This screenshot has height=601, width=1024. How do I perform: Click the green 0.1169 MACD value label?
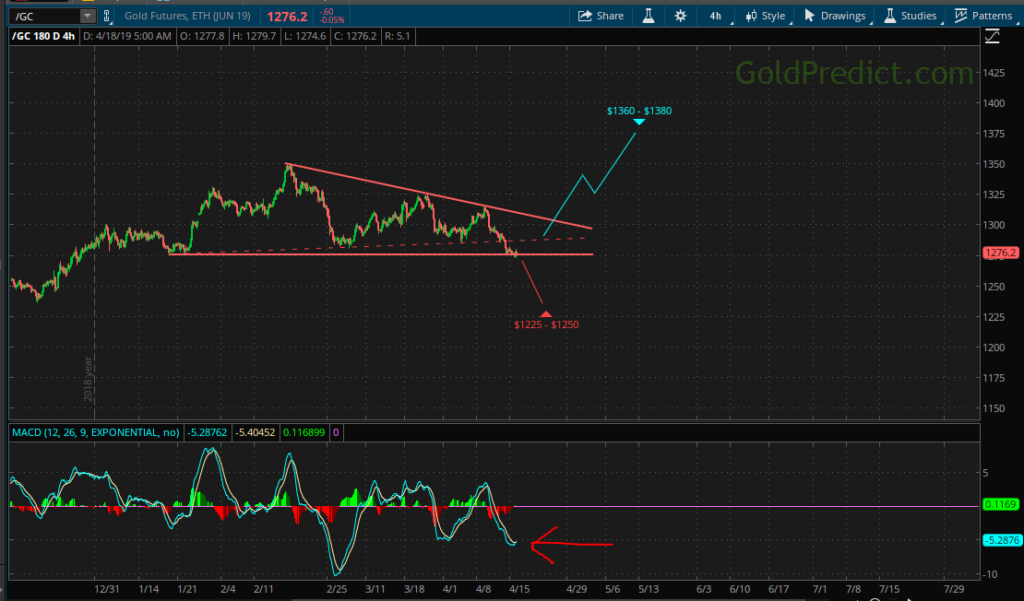(1000, 506)
